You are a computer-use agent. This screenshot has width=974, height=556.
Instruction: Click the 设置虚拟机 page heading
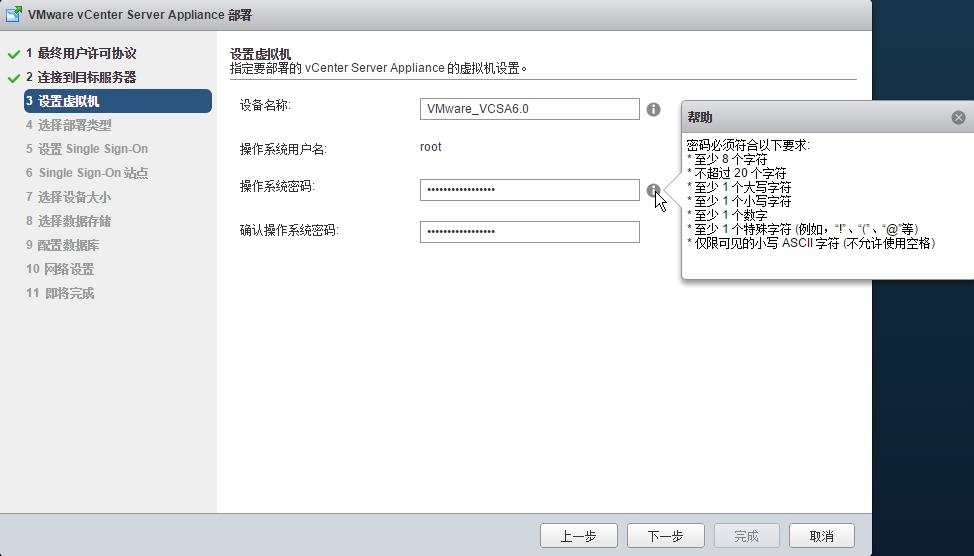pos(260,53)
